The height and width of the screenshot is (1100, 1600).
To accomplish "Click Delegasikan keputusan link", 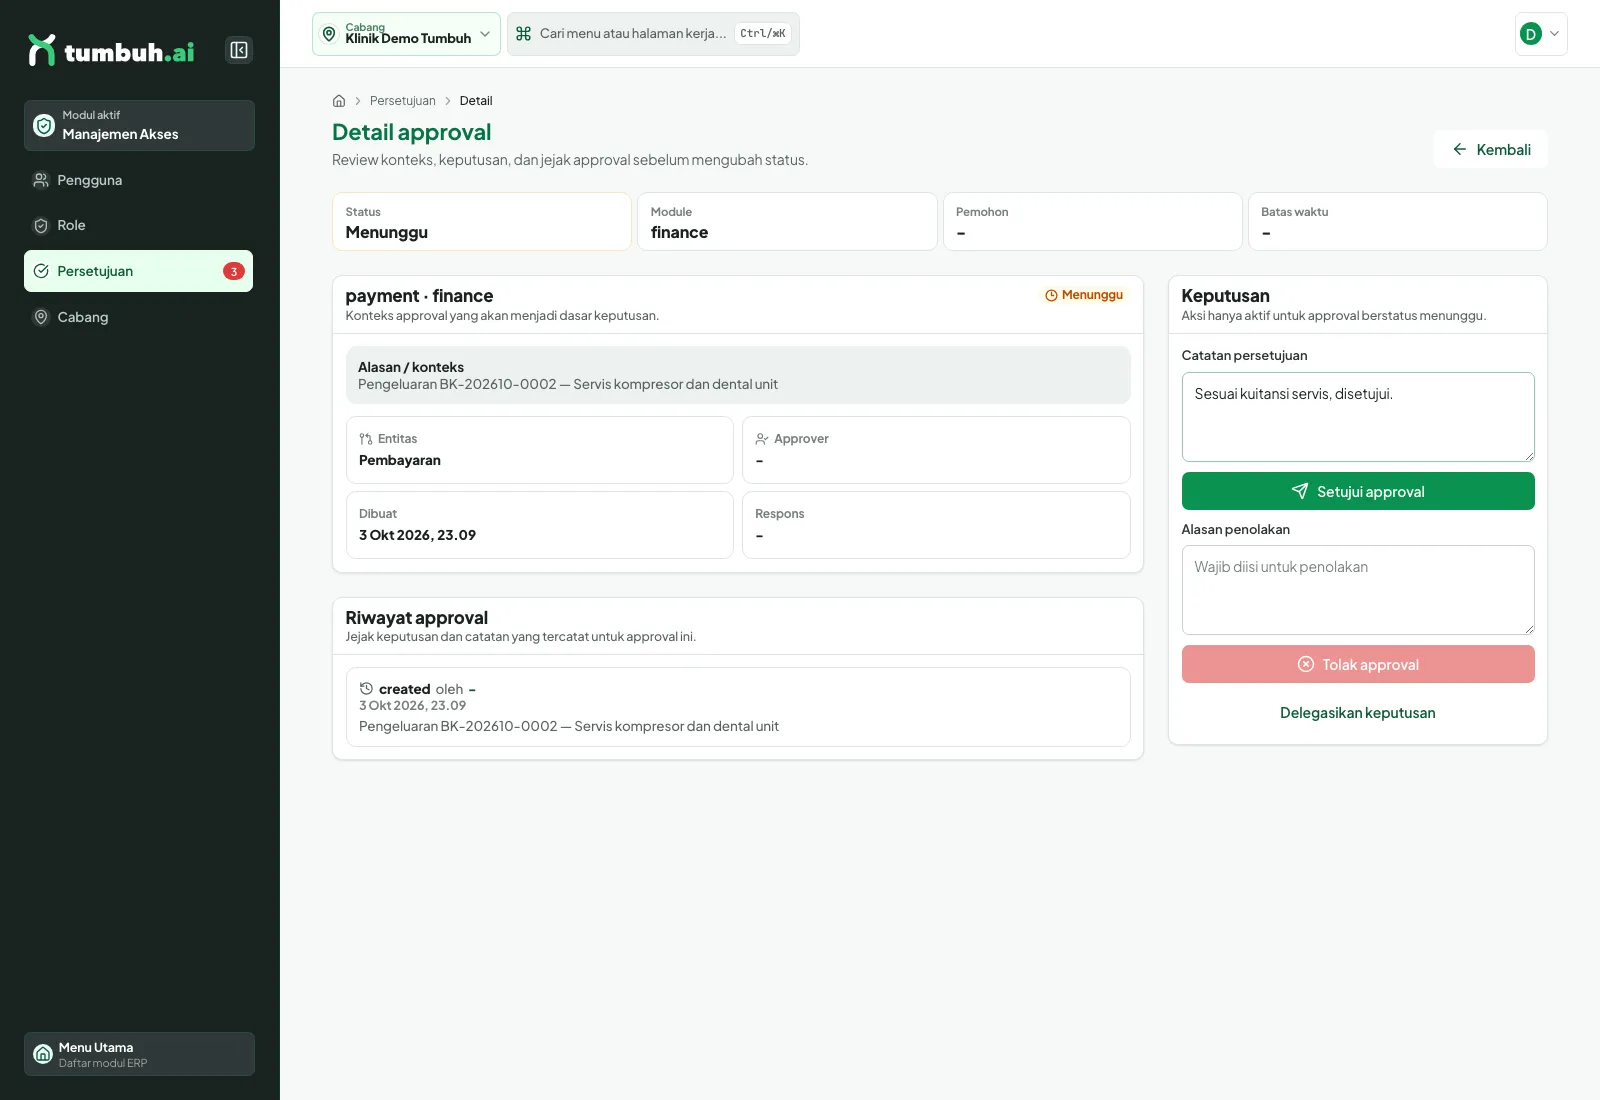I will tap(1358, 713).
